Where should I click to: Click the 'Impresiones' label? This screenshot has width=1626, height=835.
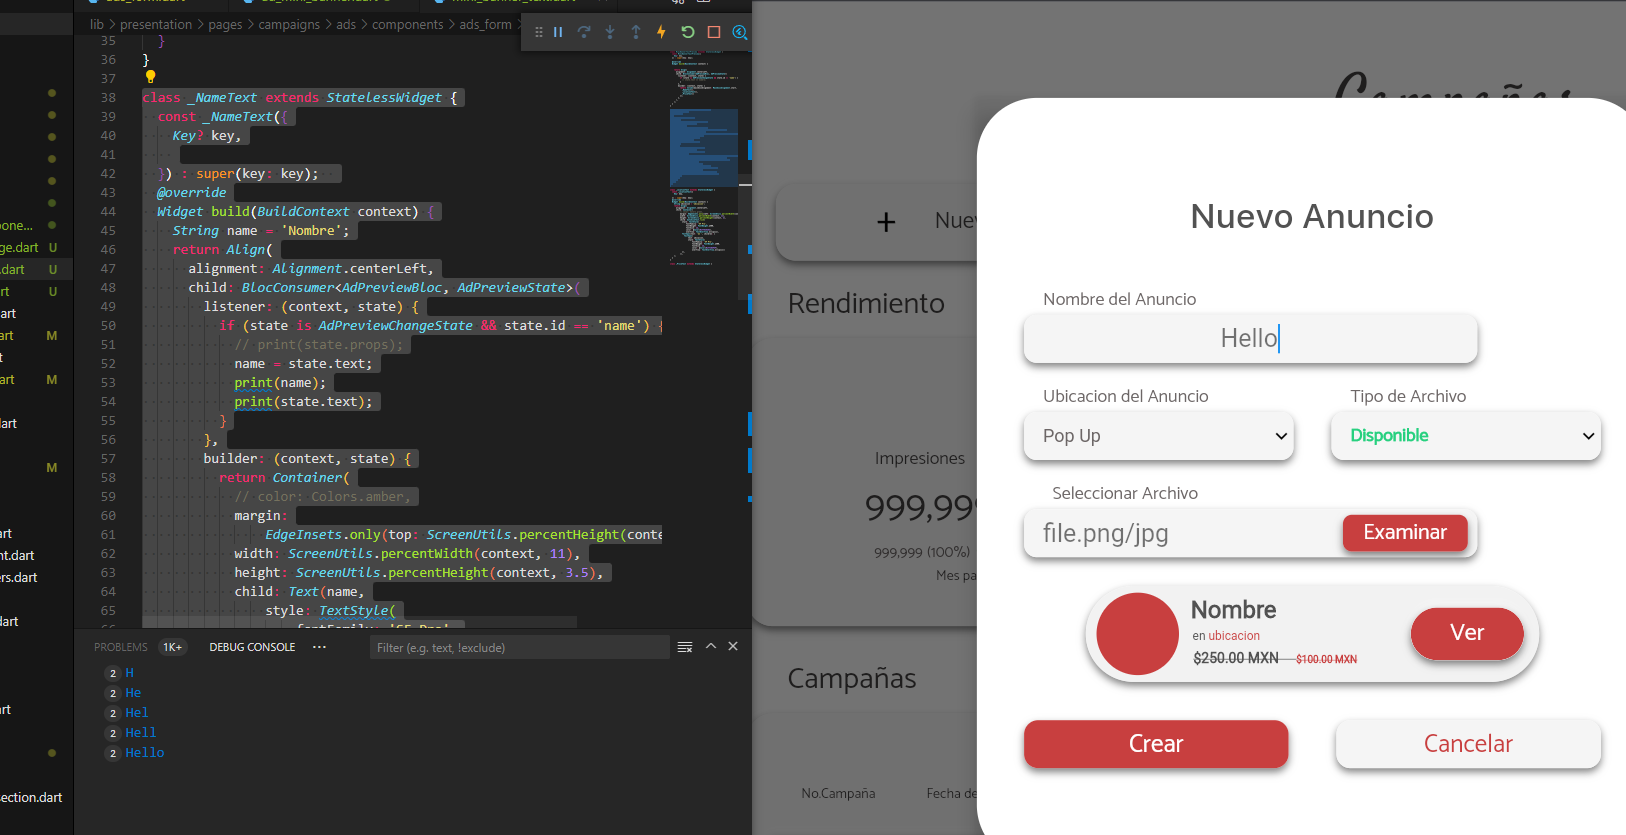tap(920, 458)
